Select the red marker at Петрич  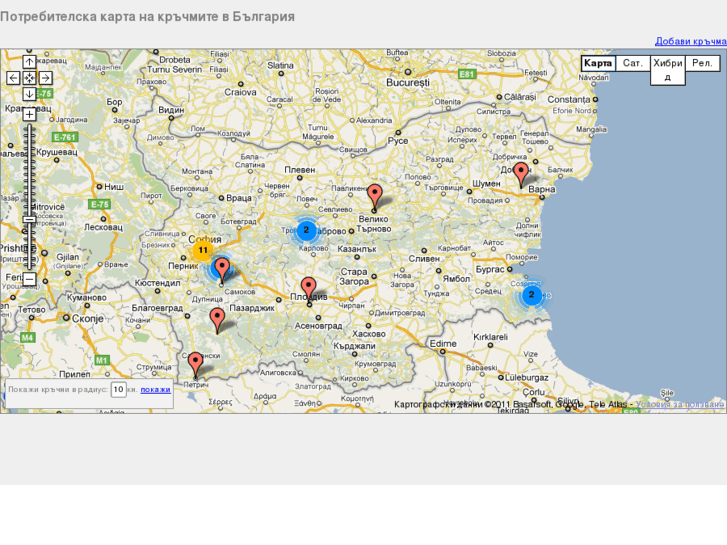[x=196, y=365]
